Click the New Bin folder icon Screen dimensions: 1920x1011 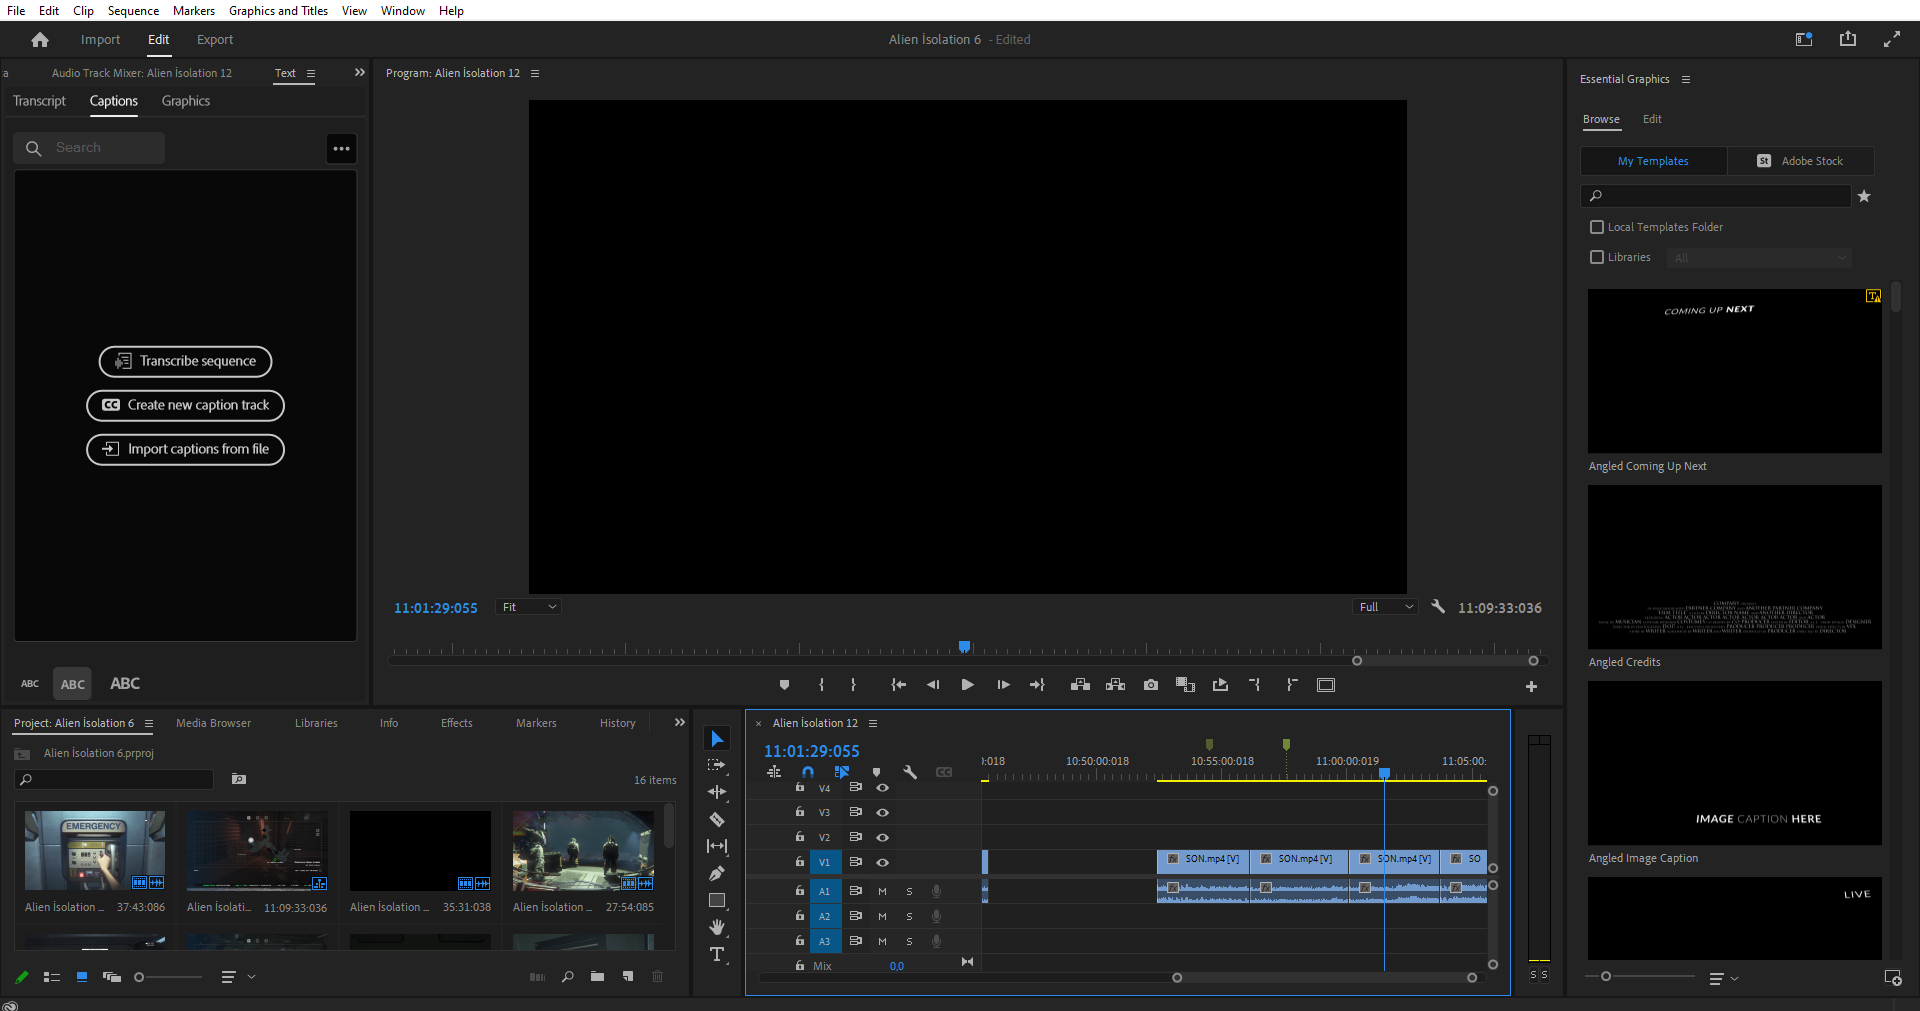(x=598, y=977)
